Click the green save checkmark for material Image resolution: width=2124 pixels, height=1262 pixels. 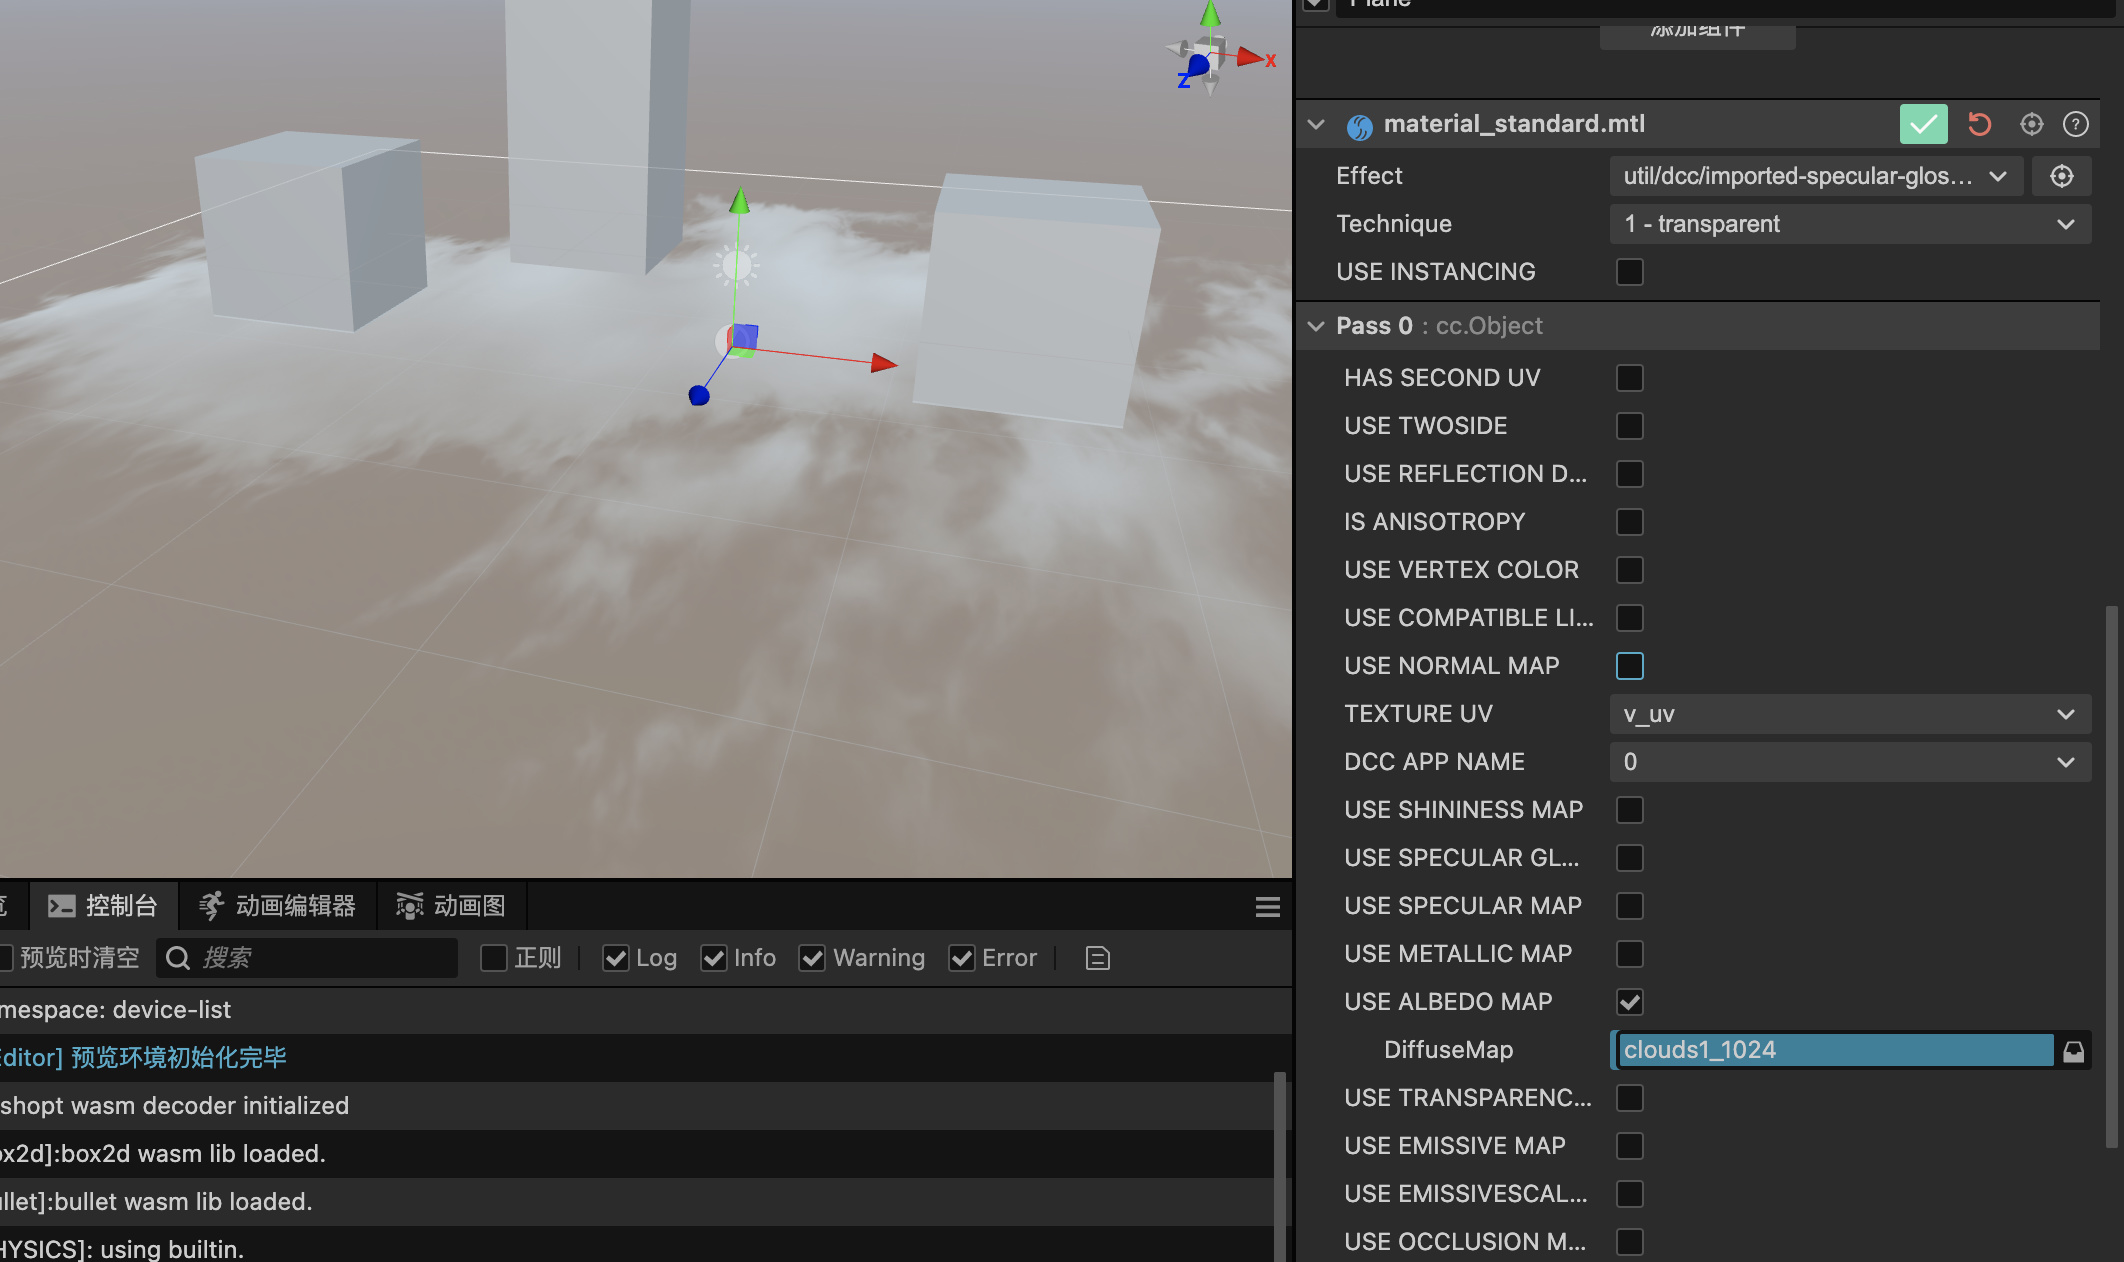(1922, 124)
